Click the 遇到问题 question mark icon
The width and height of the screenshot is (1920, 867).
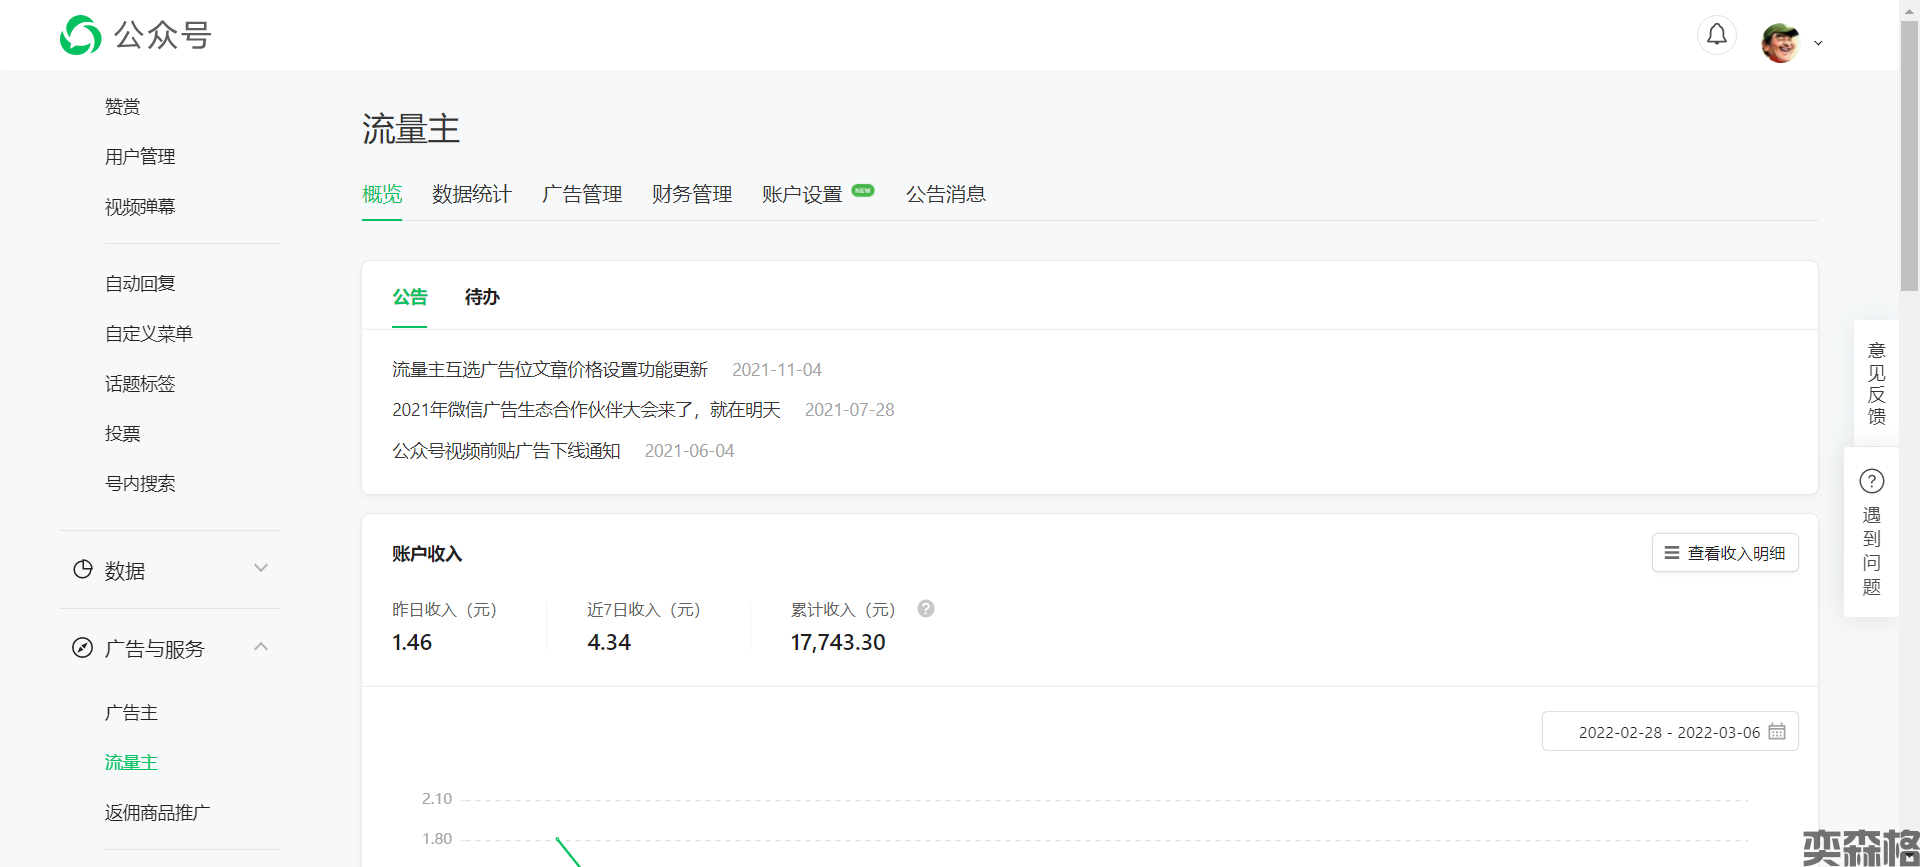coord(1871,481)
